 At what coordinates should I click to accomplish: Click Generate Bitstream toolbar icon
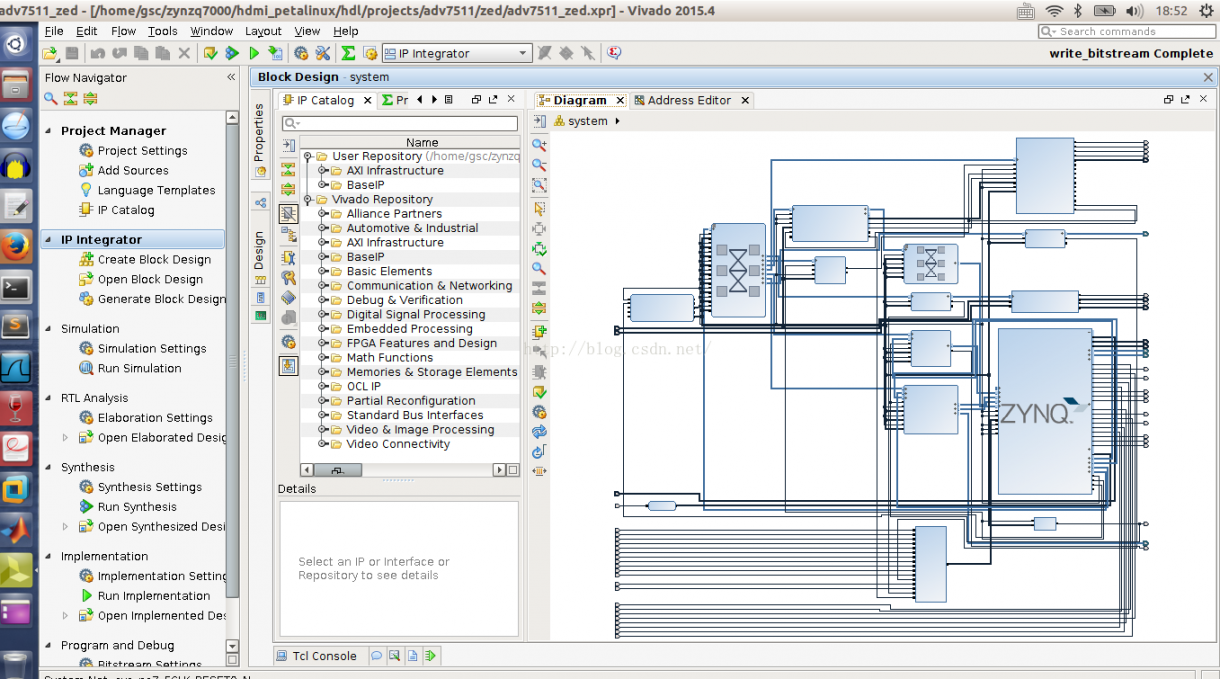pos(275,53)
